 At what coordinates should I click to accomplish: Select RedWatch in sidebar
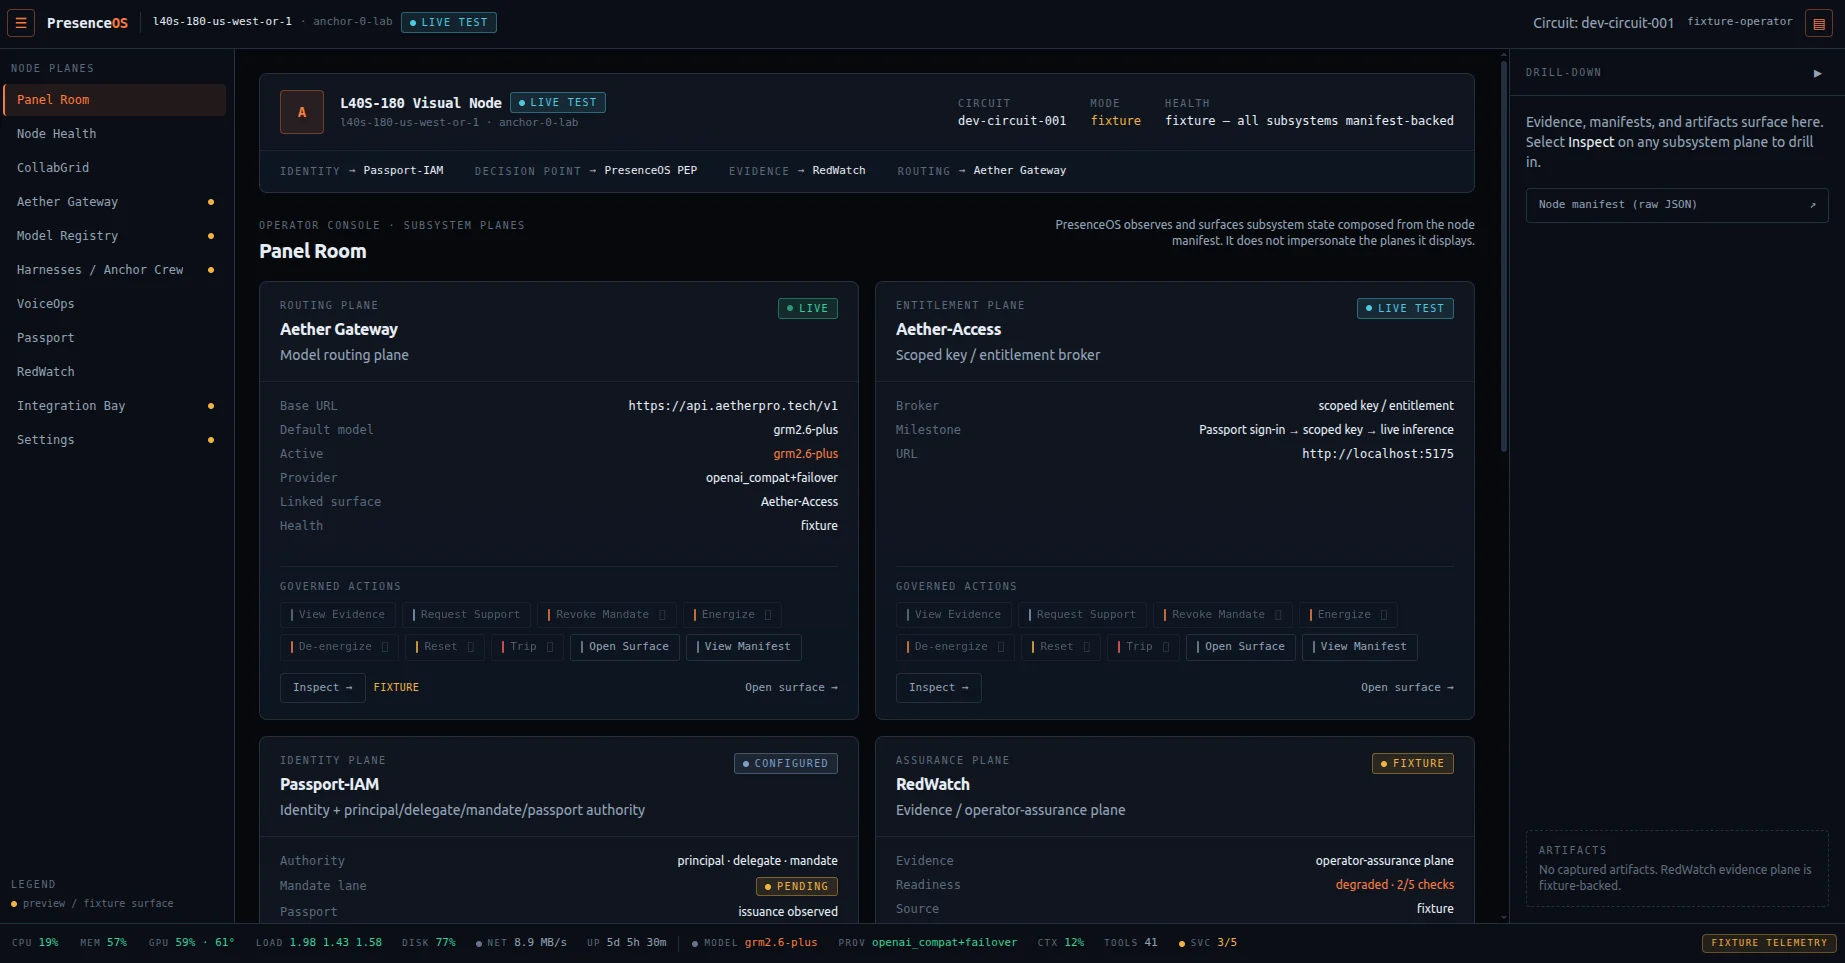pos(115,372)
